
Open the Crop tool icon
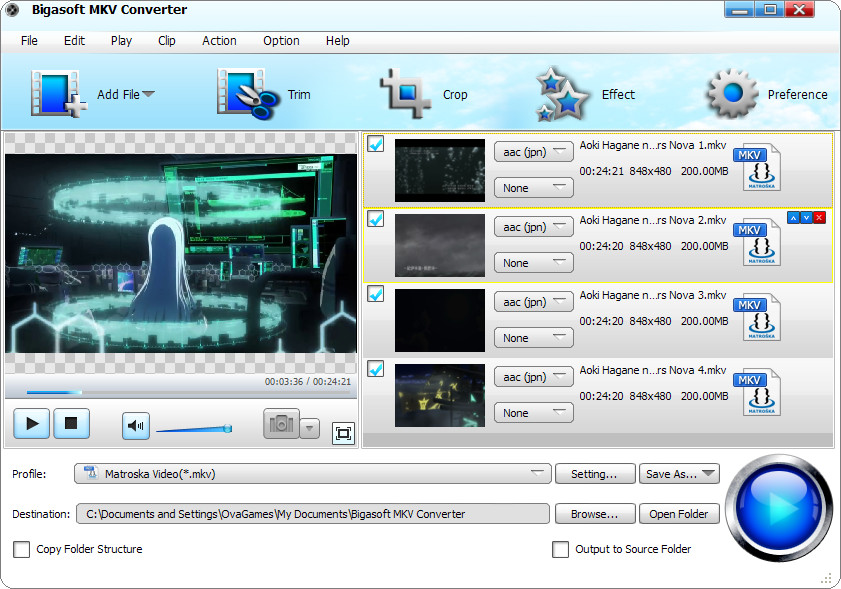405,94
